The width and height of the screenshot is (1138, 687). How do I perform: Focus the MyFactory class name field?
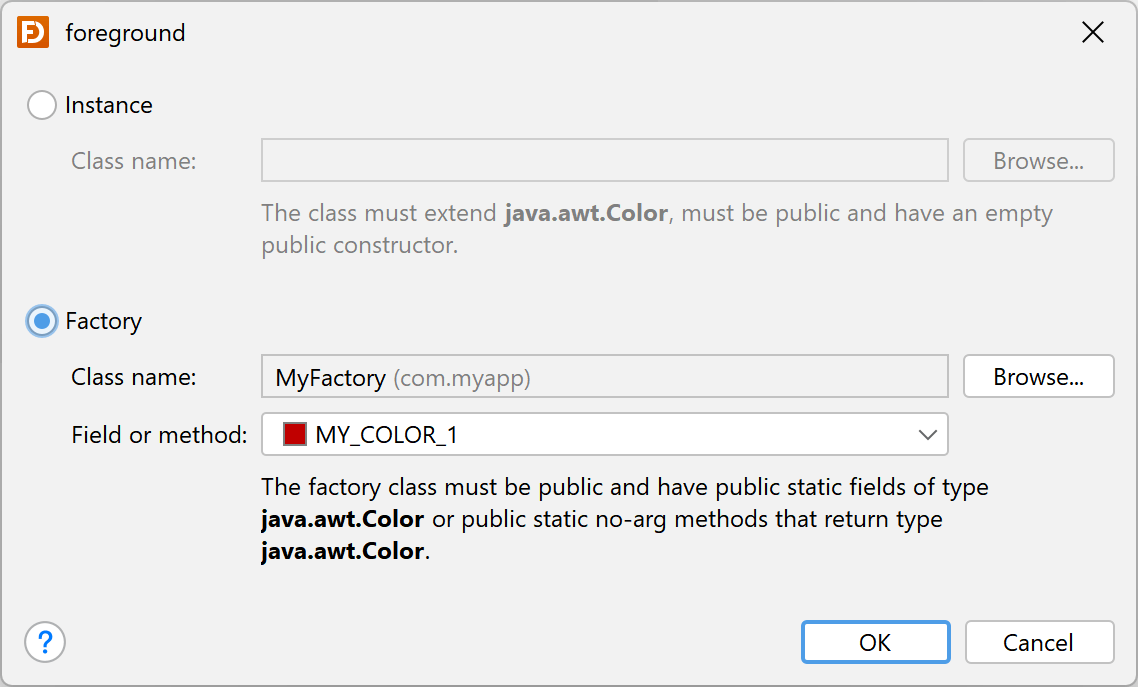pyautogui.click(x=605, y=376)
